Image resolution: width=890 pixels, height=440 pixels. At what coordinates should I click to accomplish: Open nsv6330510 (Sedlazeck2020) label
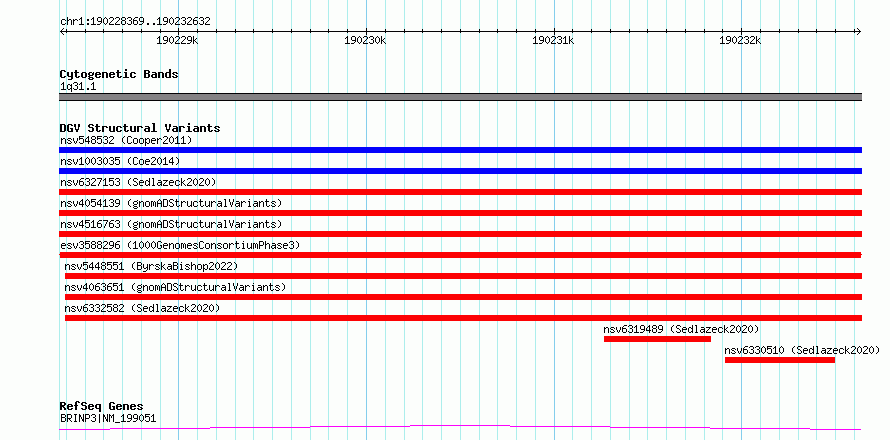click(803, 350)
